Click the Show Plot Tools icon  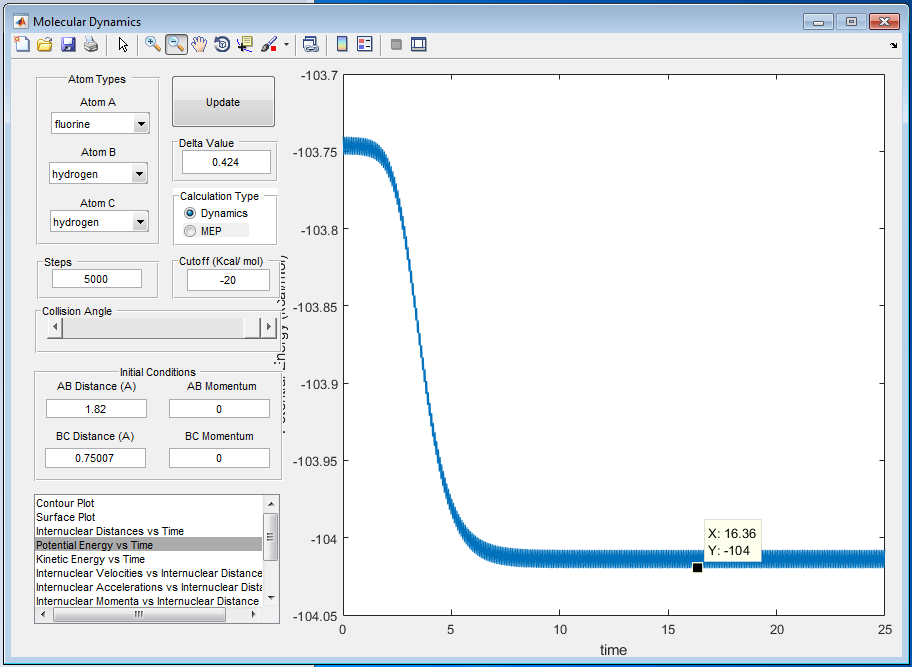419,44
